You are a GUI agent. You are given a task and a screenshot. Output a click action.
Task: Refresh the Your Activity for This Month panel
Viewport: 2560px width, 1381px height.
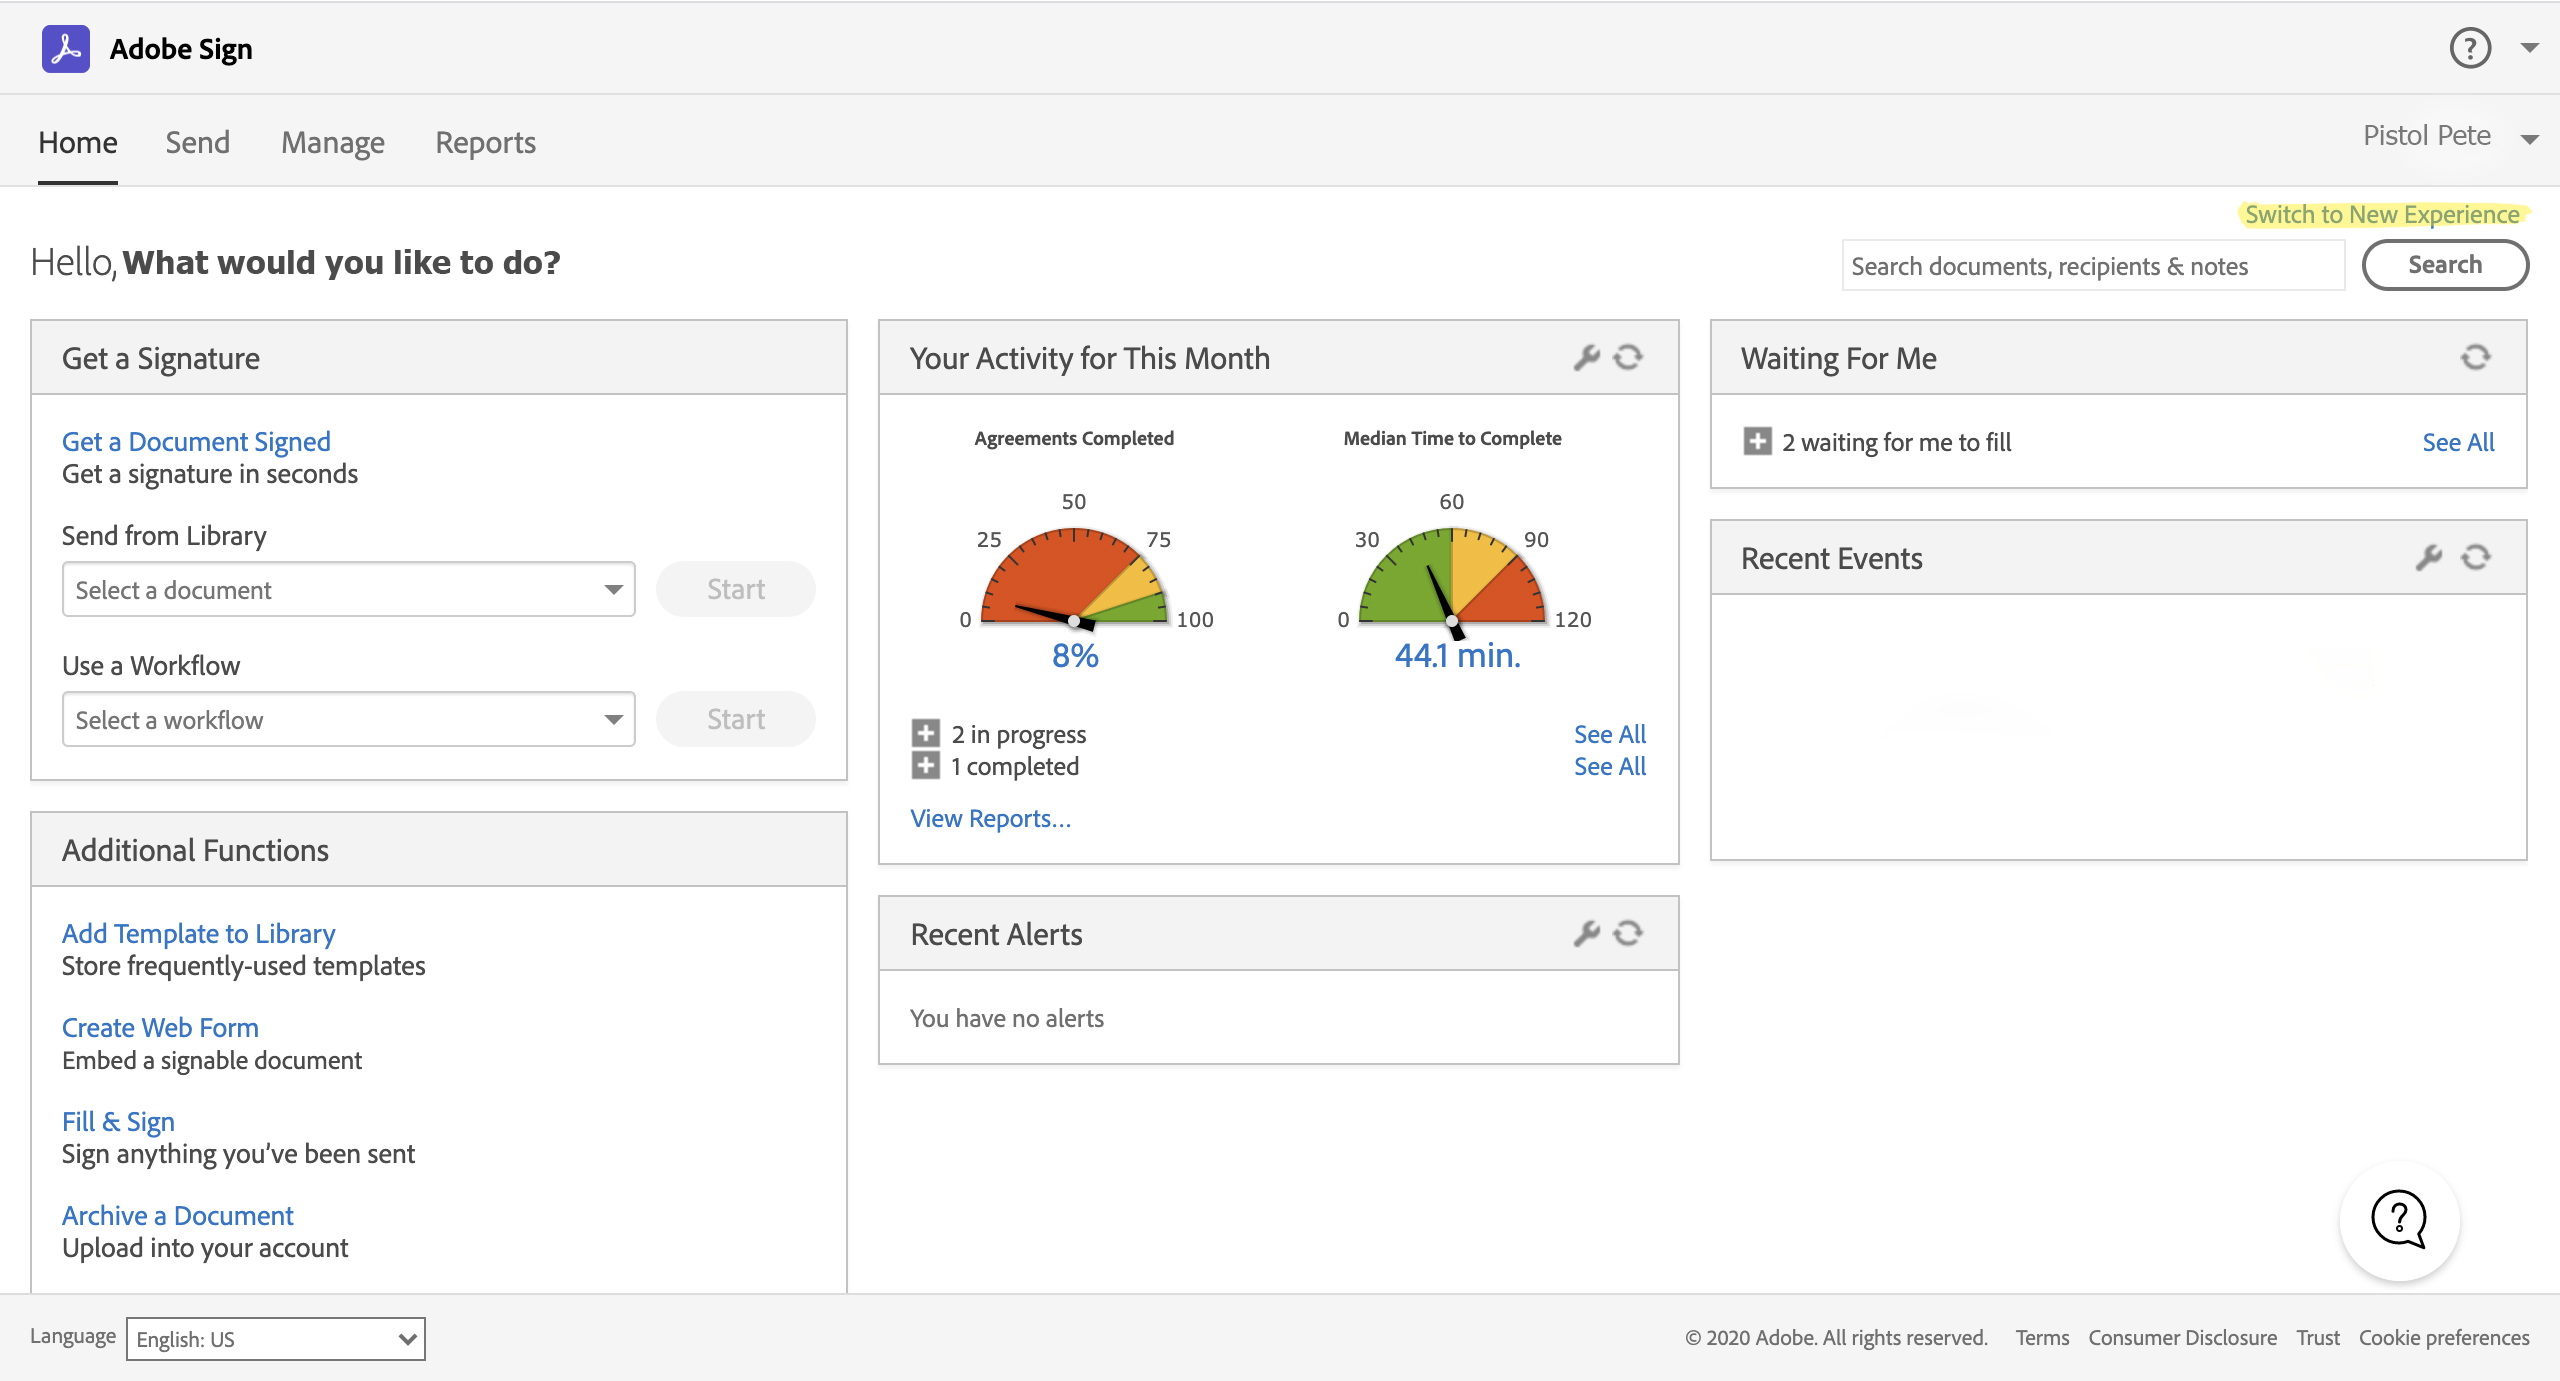1628,357
